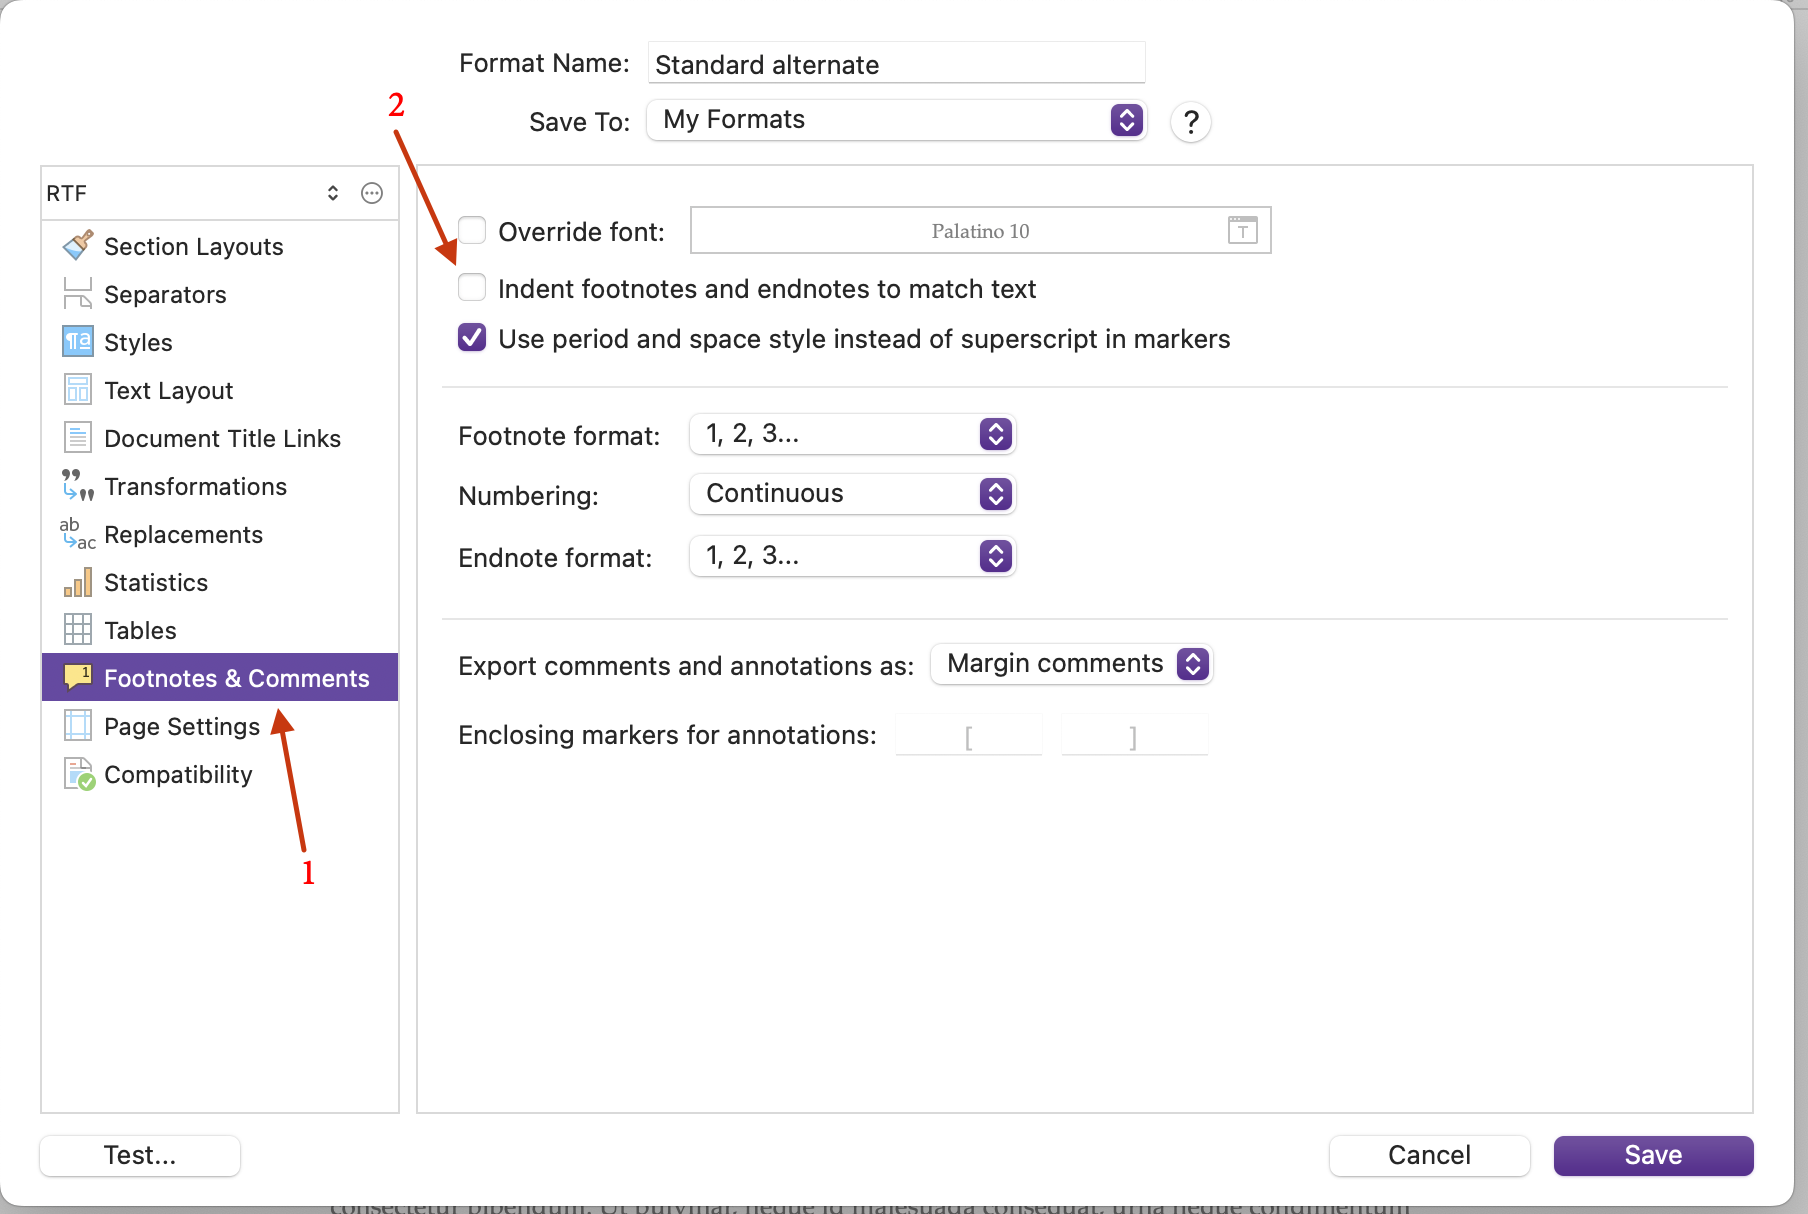Click the Save button

pos(1653,1155)
